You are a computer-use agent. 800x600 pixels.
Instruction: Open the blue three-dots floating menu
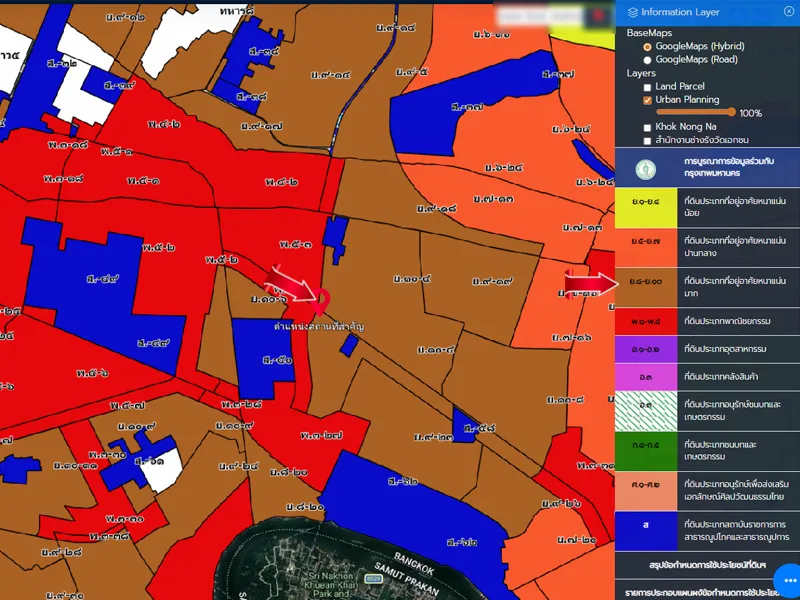coord(786,579)
